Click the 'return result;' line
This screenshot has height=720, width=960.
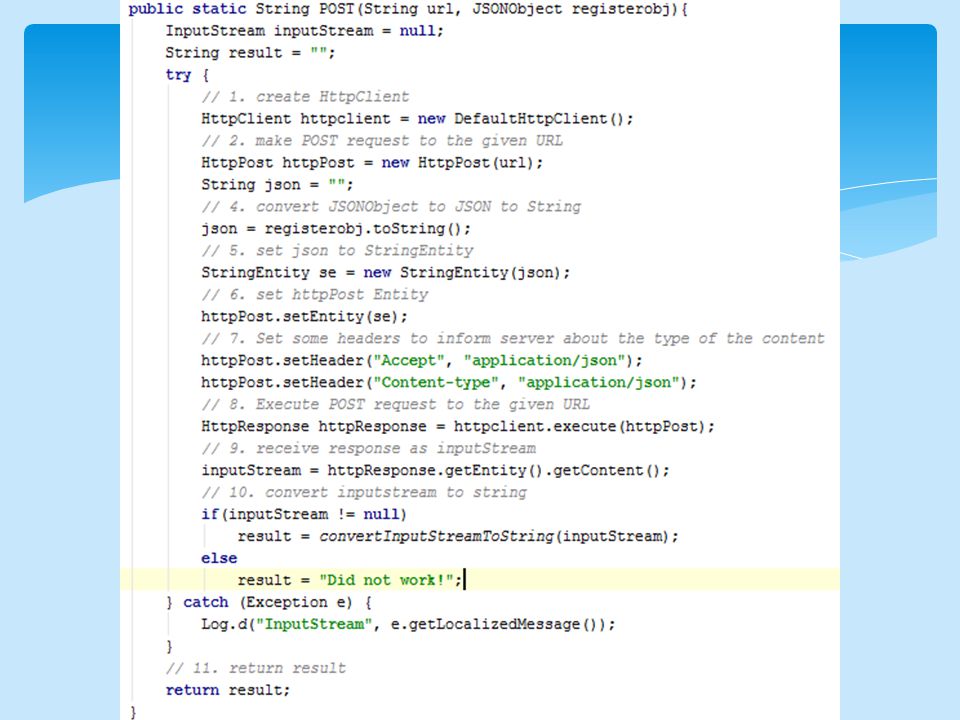[228, 690]
